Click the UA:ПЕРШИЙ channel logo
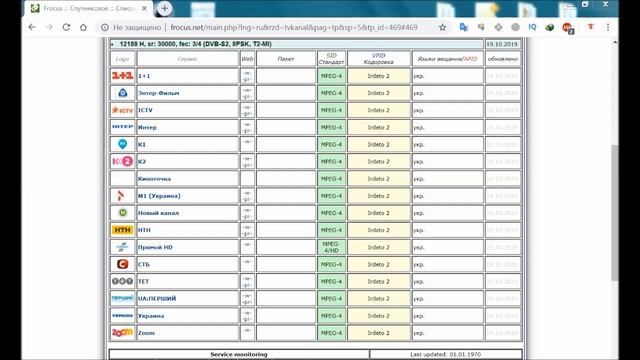 (122, 299)
